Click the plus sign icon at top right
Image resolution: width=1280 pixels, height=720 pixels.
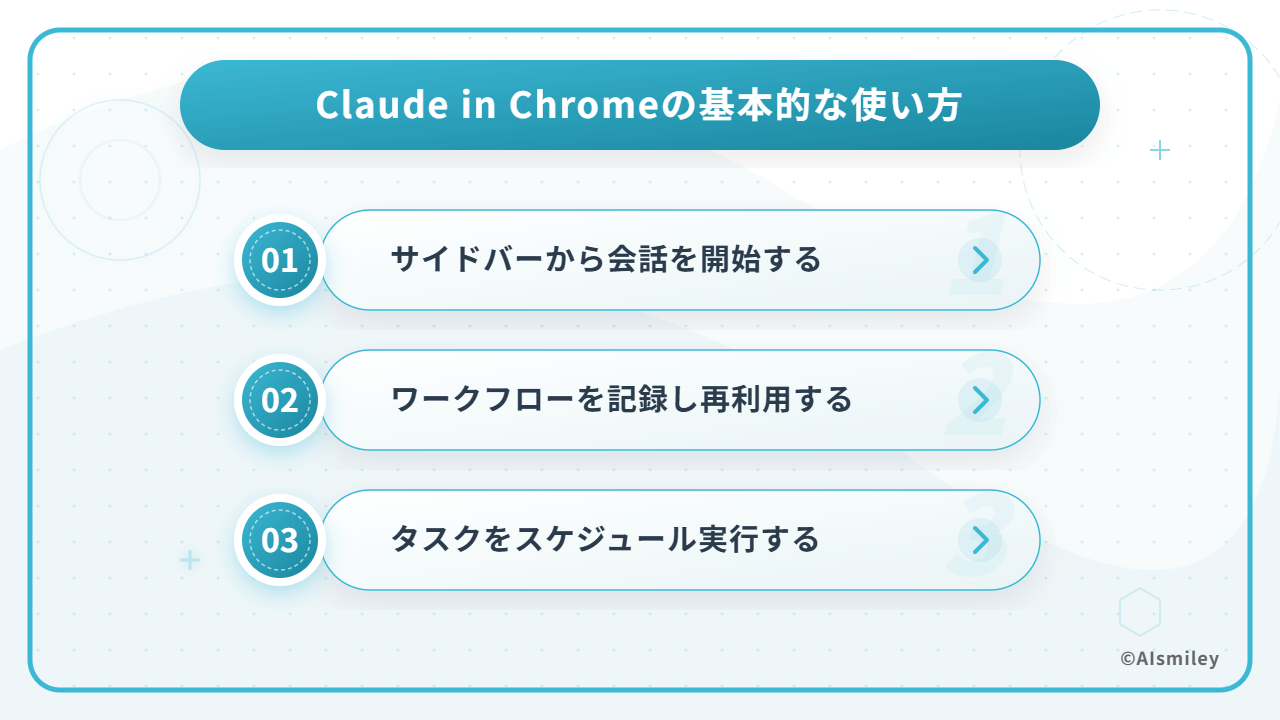pos(1160,150)
